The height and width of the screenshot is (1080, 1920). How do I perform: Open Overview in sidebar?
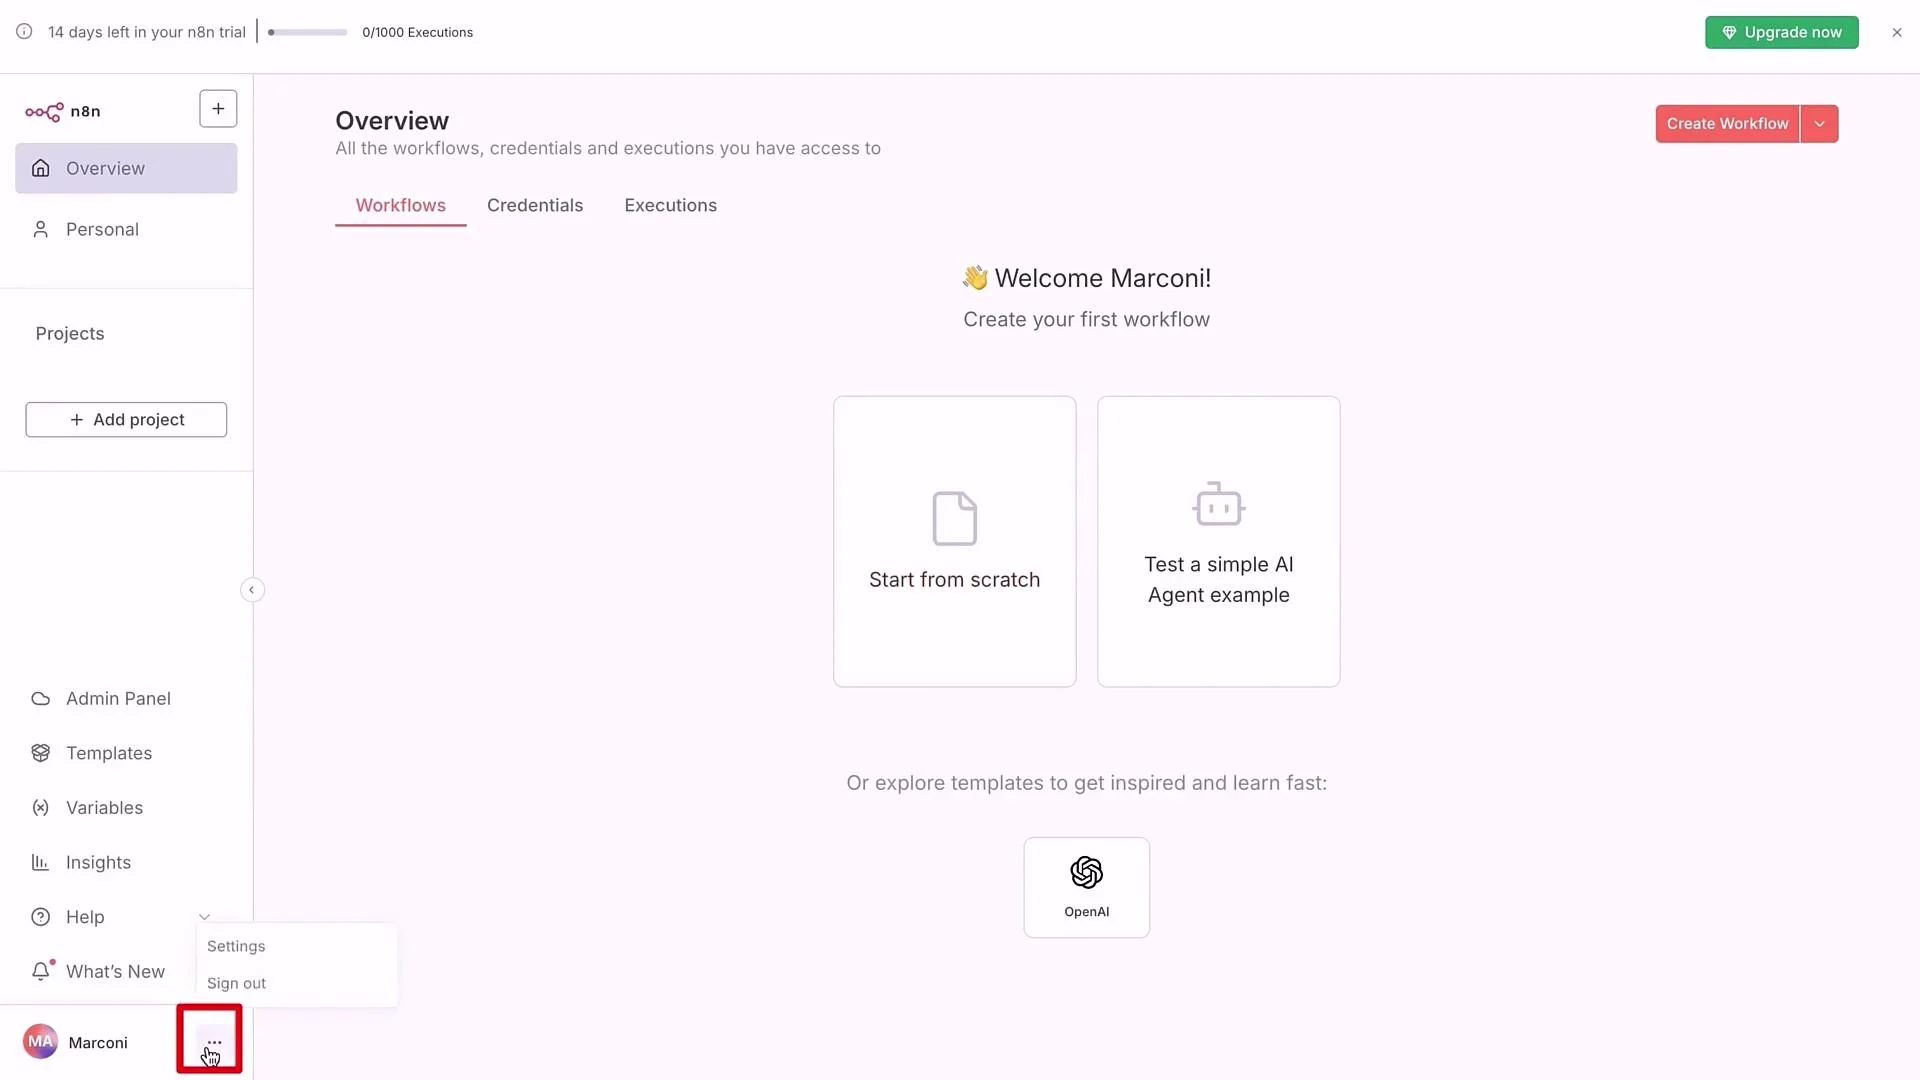[126, 168]
